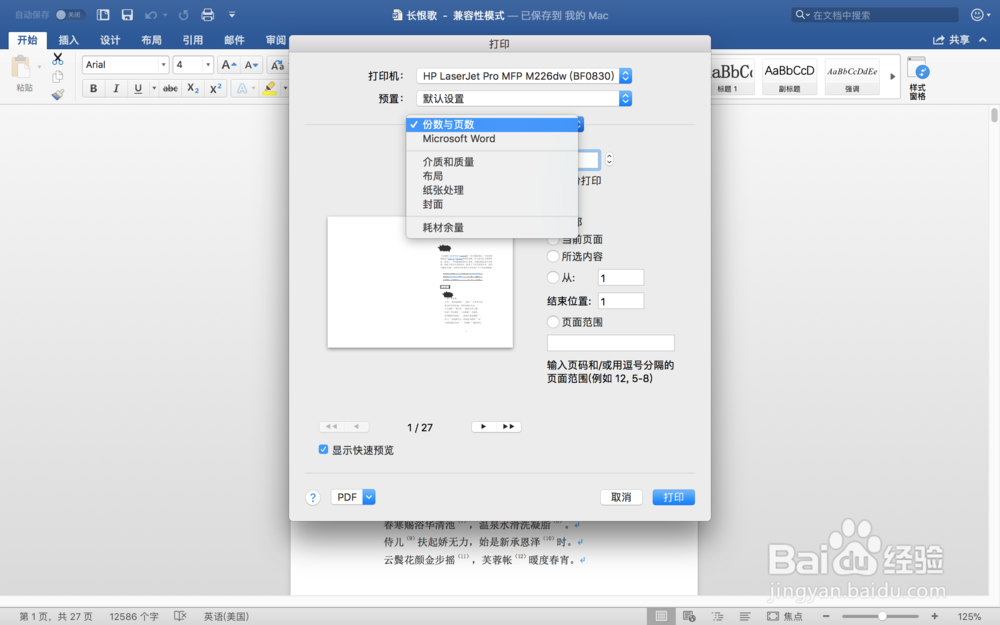Open the References (引用) ribbon tab
The width and height of the screenshot is (1000, 625).
click(x=193, y=40)
